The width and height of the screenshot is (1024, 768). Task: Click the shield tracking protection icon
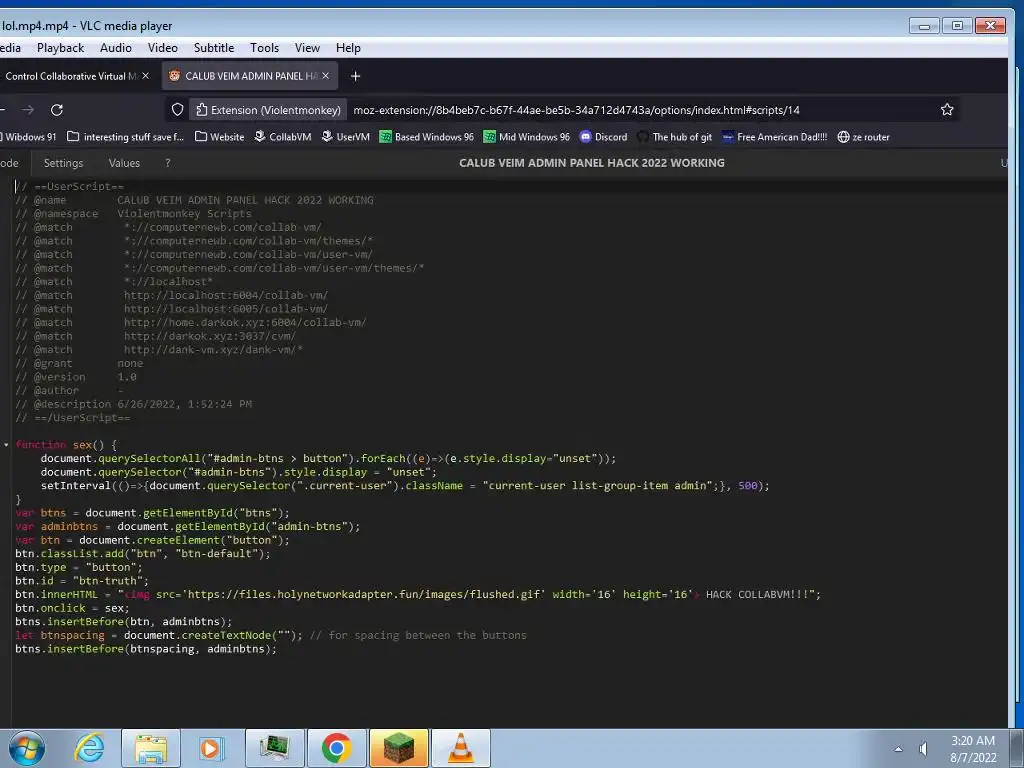click(x=177, y=110)
